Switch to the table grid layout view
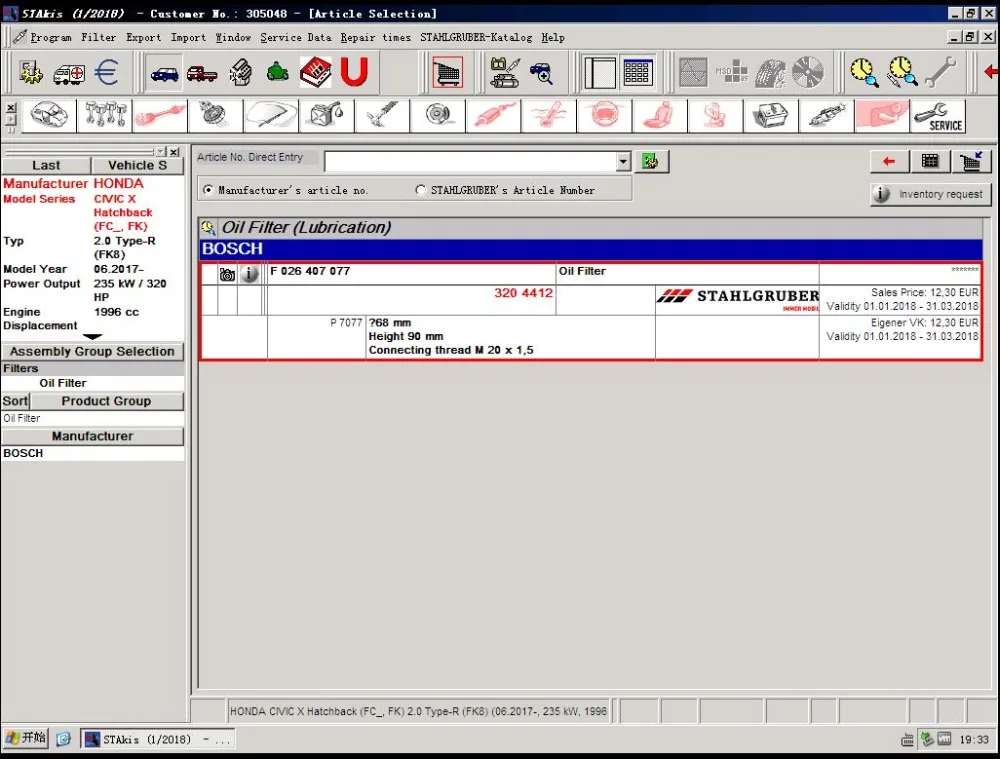Viewport: 1000px width, 759px height. [x=636, y=73]
